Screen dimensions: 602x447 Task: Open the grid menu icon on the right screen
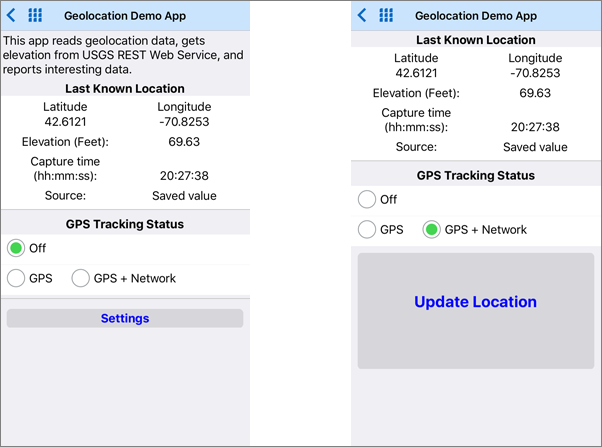point(386,16)
